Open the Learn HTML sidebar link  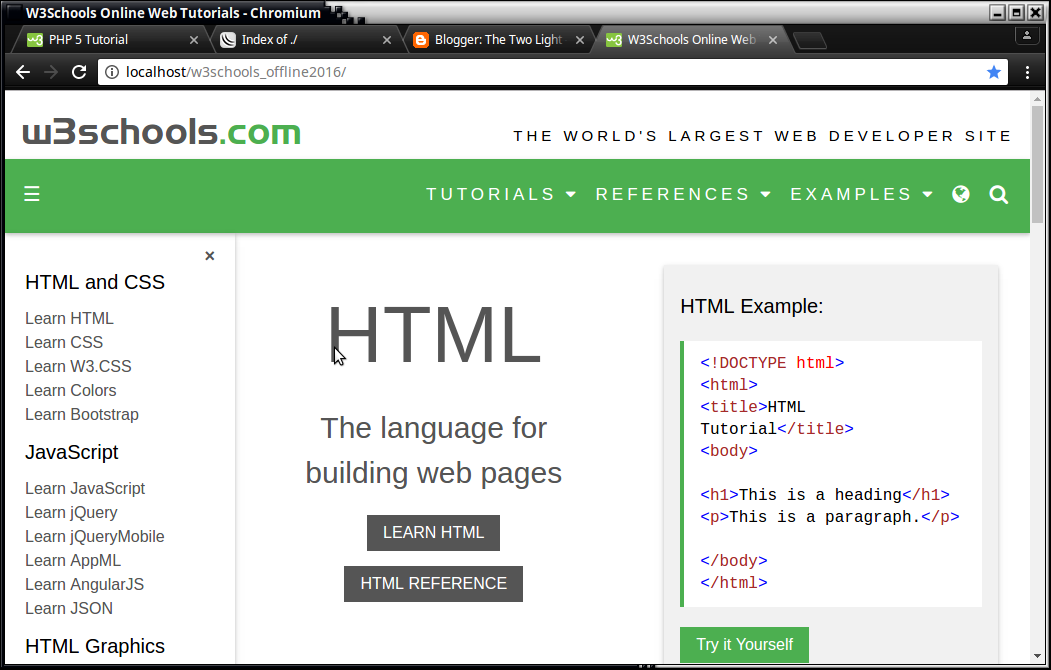coord(69,318)
